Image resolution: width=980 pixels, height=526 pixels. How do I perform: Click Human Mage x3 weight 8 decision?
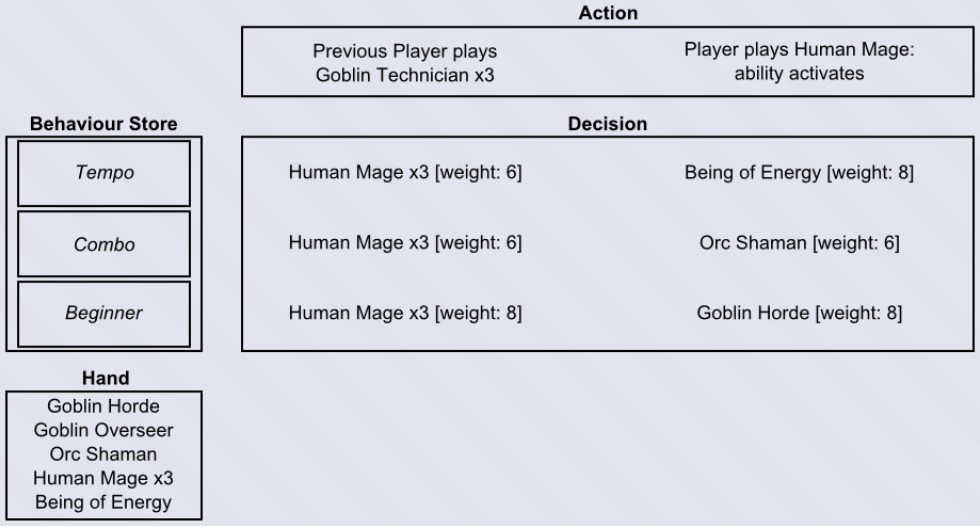click(x=405, y=313)
